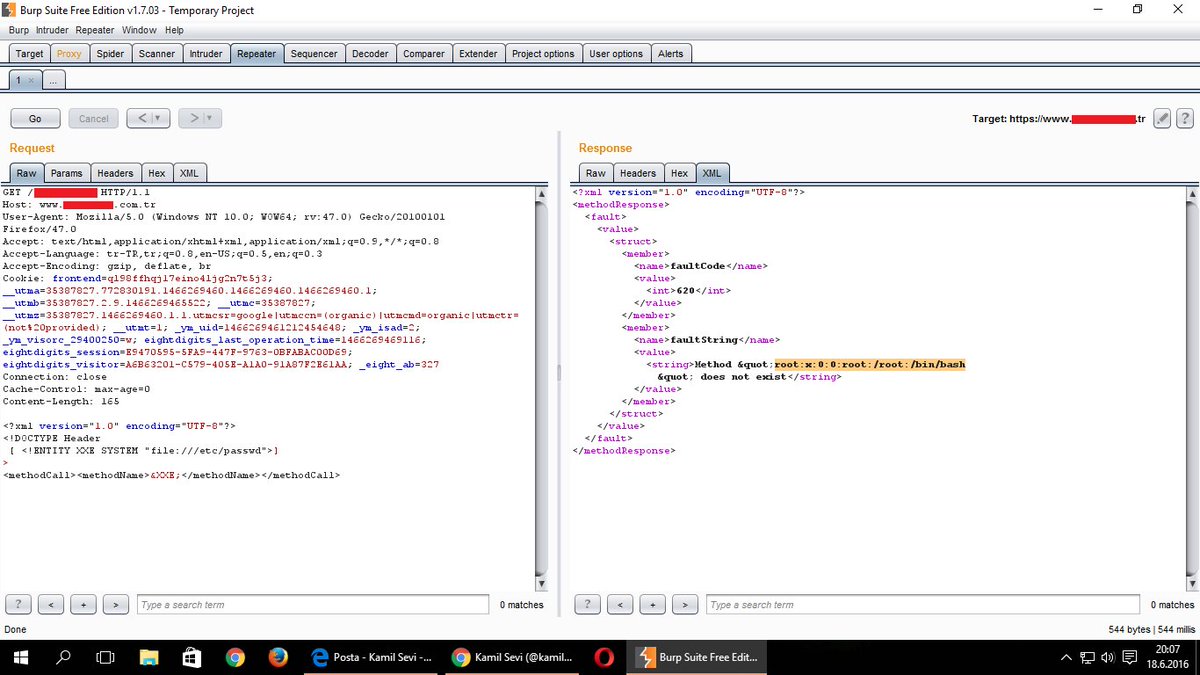Open Windows taskbar search

click(63, 657)
